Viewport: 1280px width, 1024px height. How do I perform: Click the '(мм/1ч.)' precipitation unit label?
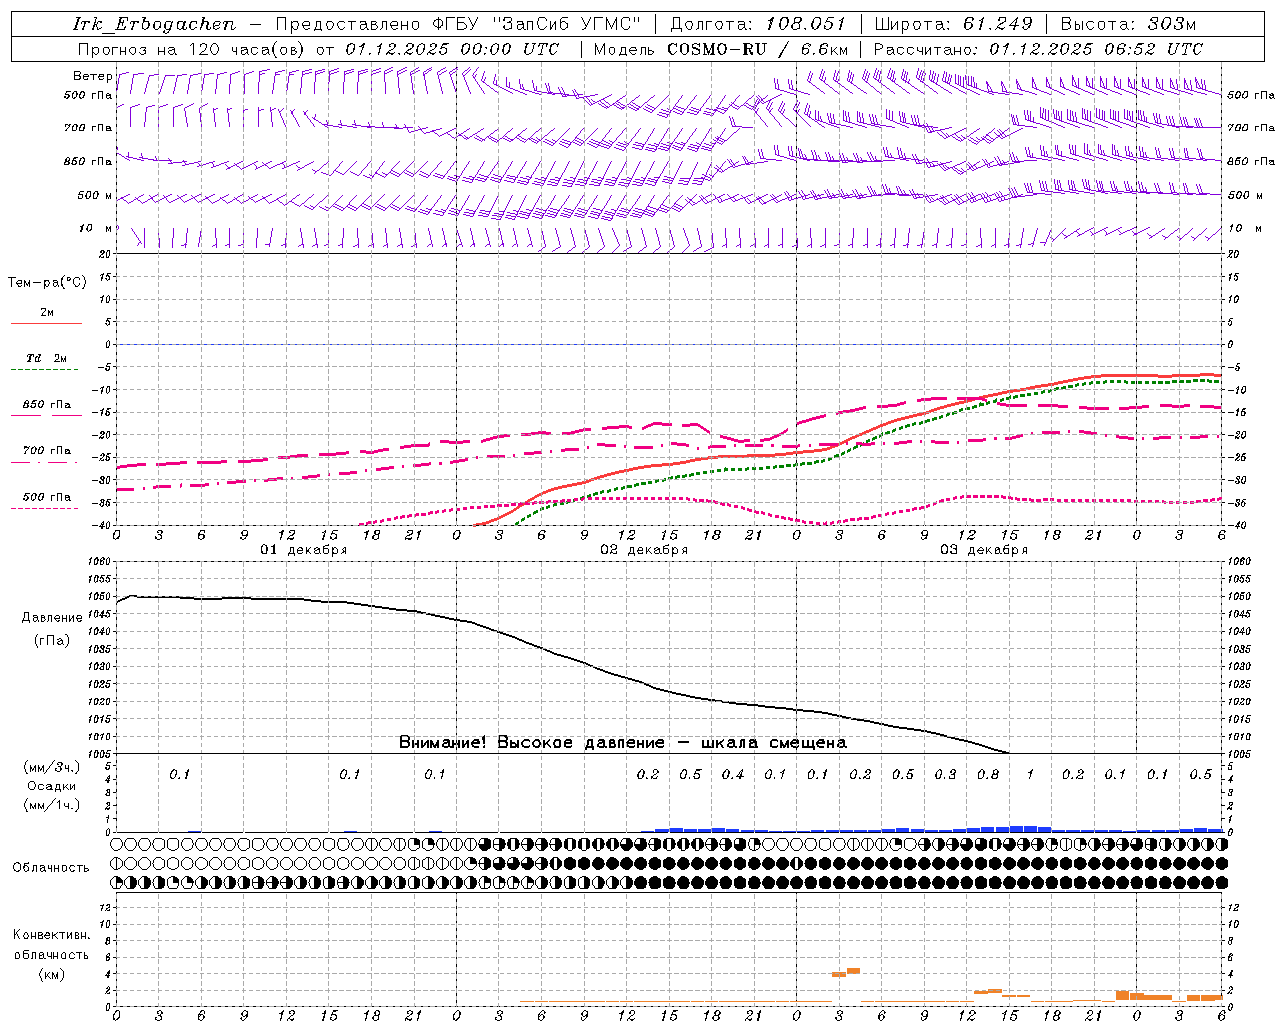click(x=52, y=805)
